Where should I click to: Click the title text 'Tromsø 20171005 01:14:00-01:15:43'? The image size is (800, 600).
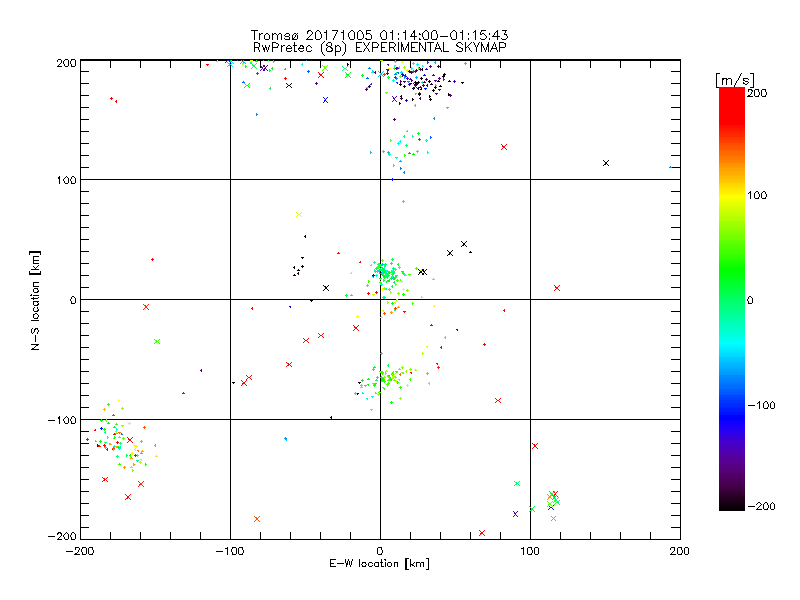point(380,35)
